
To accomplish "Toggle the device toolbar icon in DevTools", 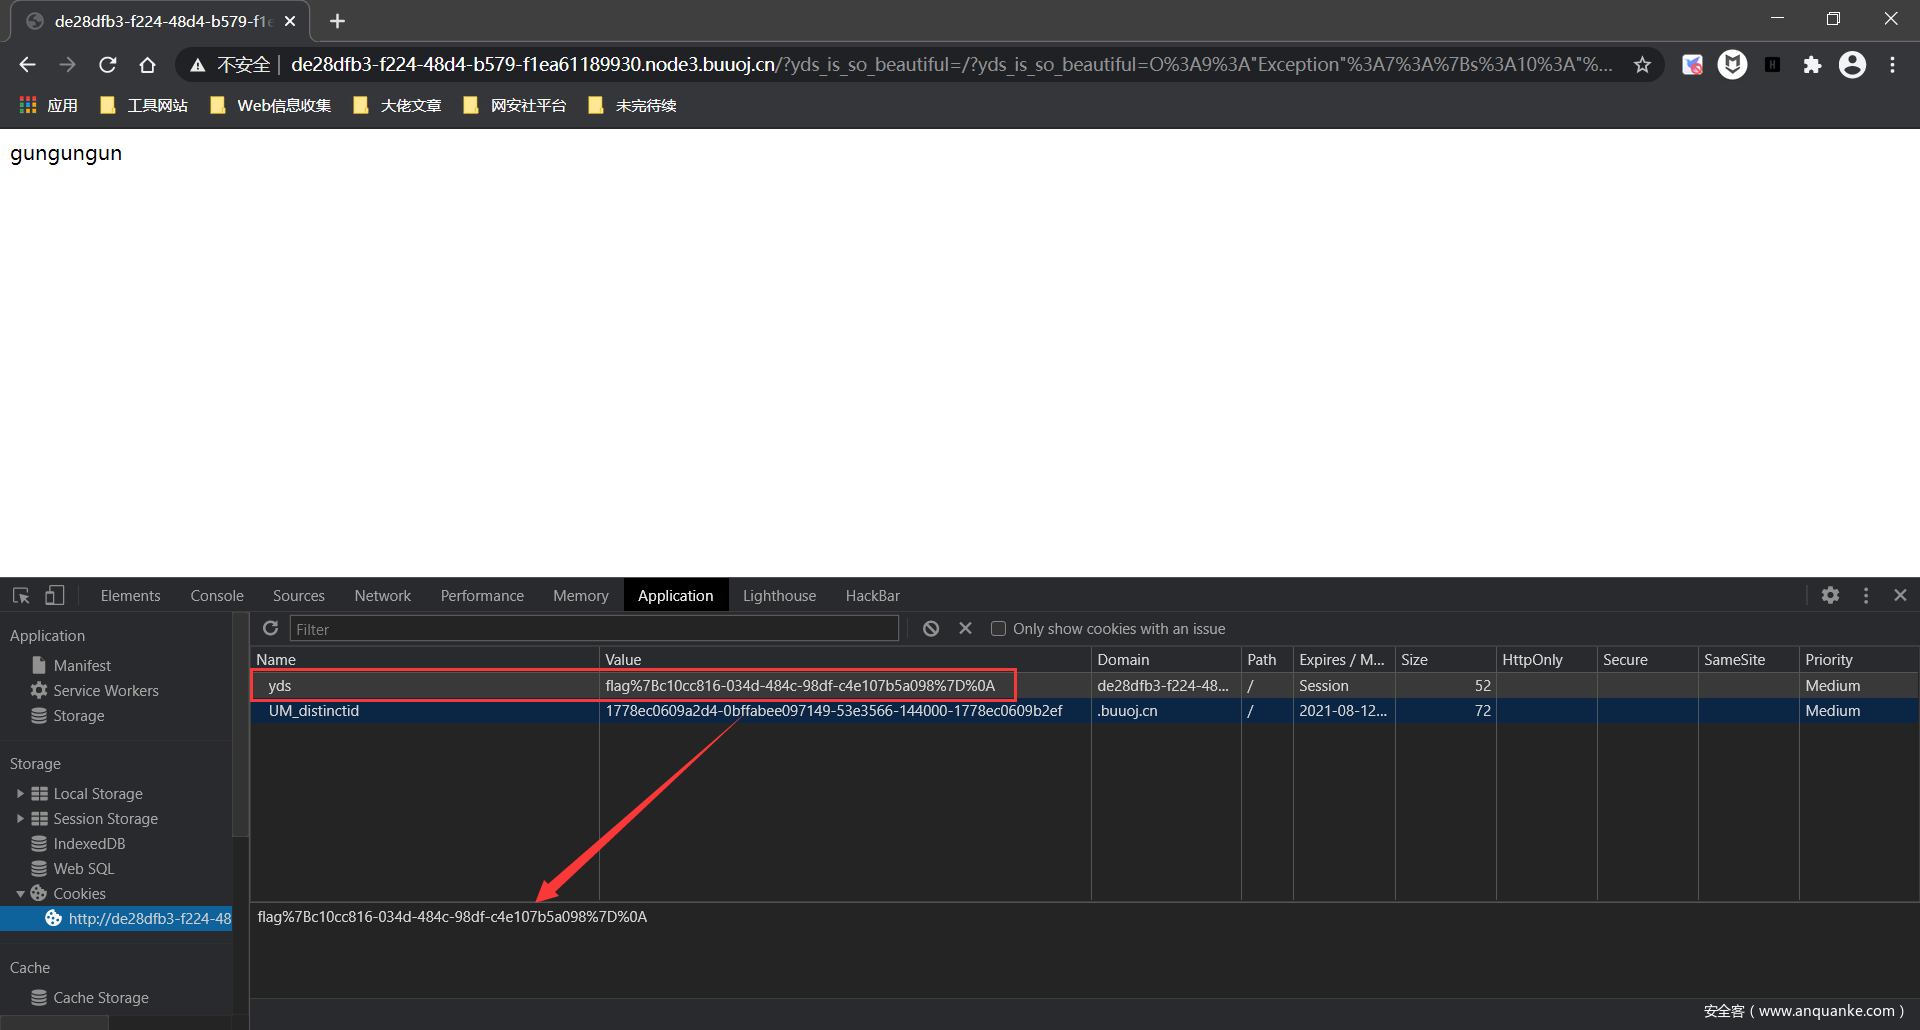I will (55, 596).
